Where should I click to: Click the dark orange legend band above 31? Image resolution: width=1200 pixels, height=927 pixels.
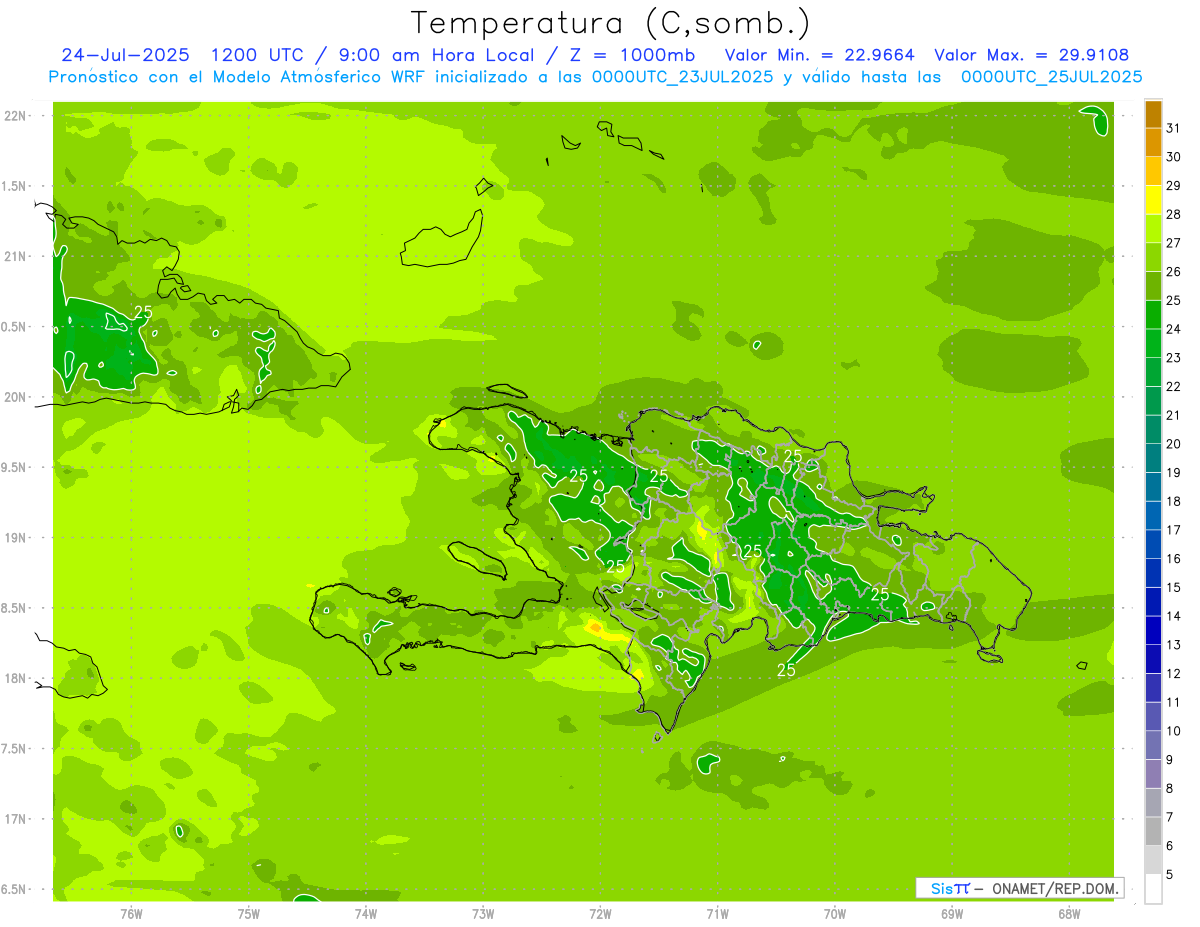tap(1153, 114)
